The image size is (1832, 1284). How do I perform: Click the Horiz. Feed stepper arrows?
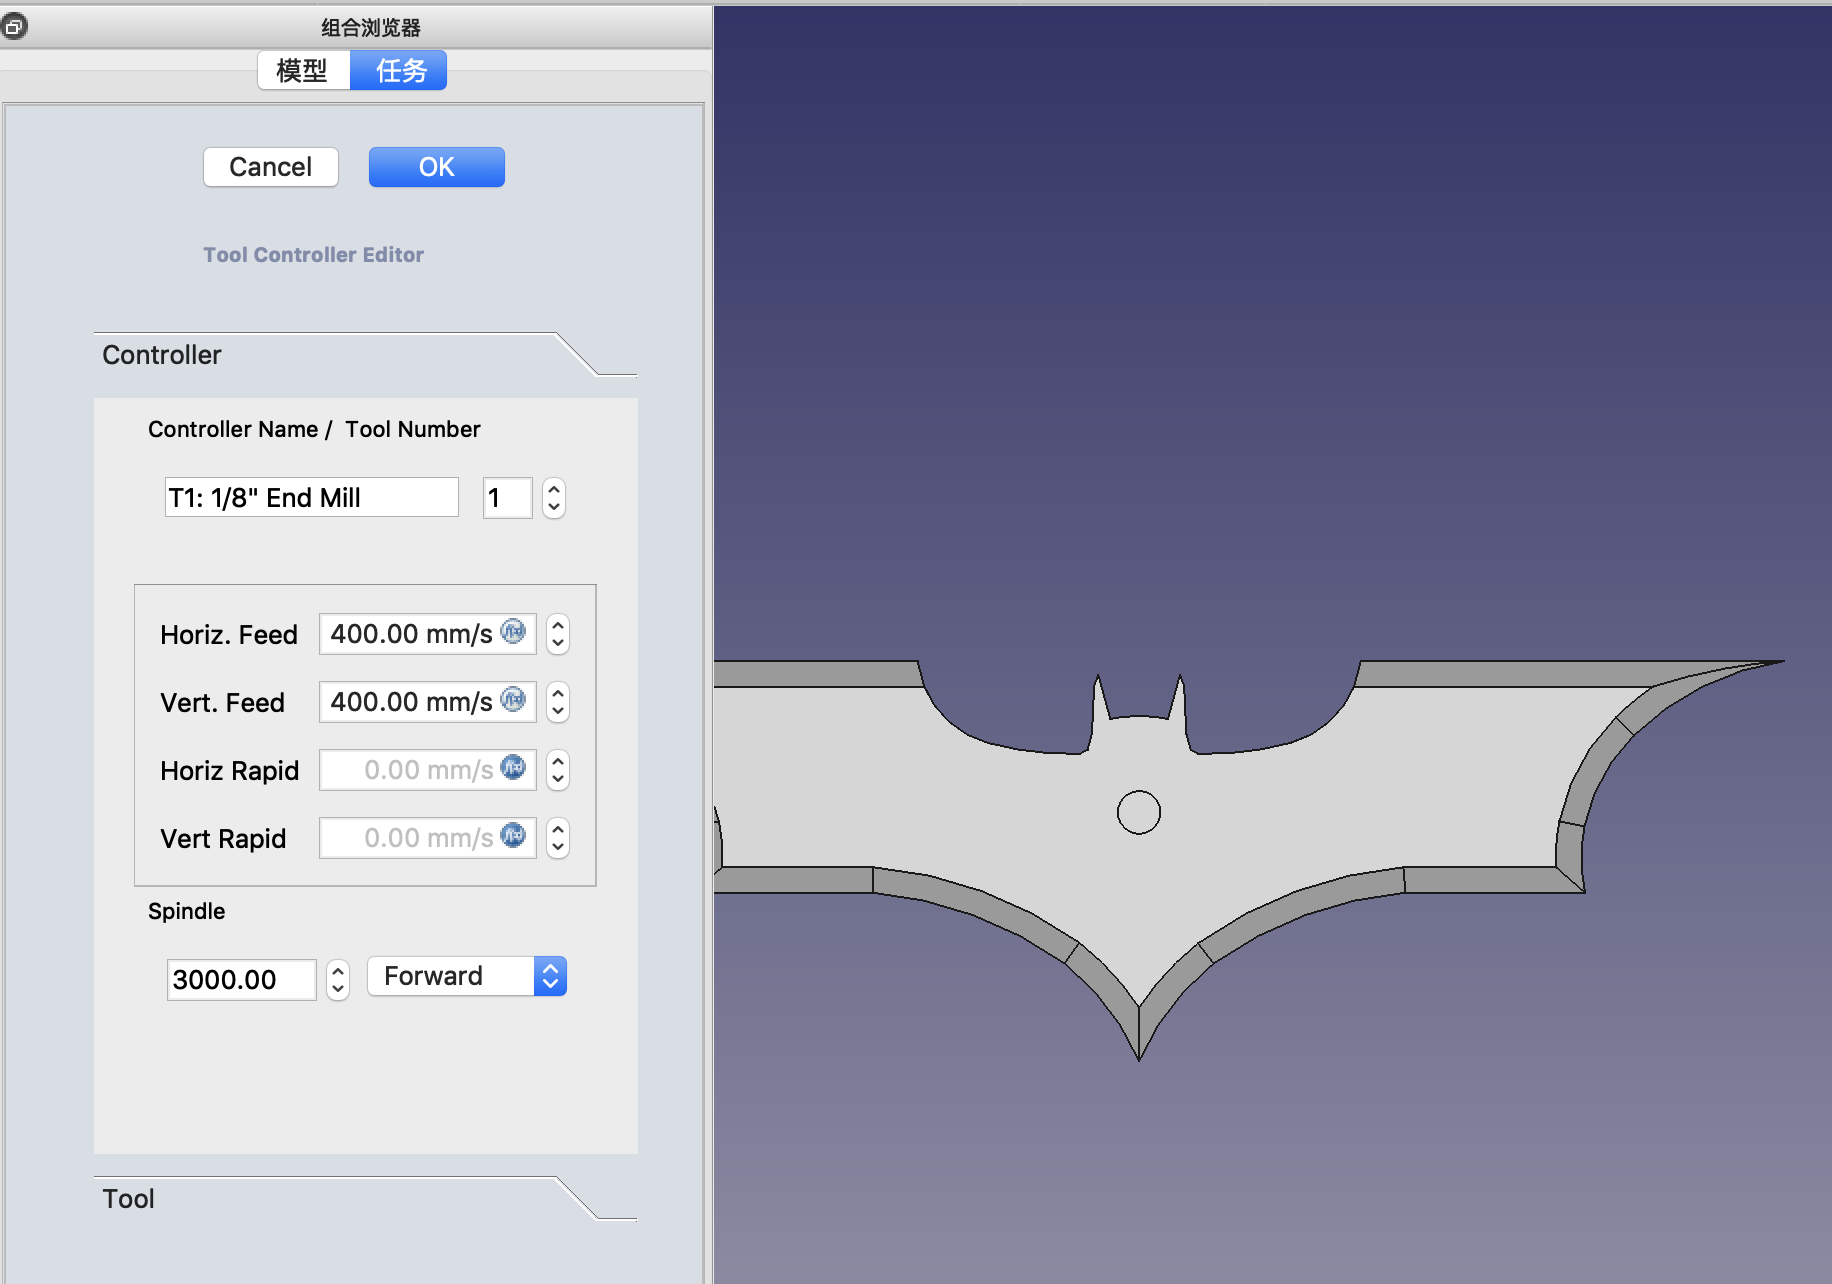coord(558,634)
